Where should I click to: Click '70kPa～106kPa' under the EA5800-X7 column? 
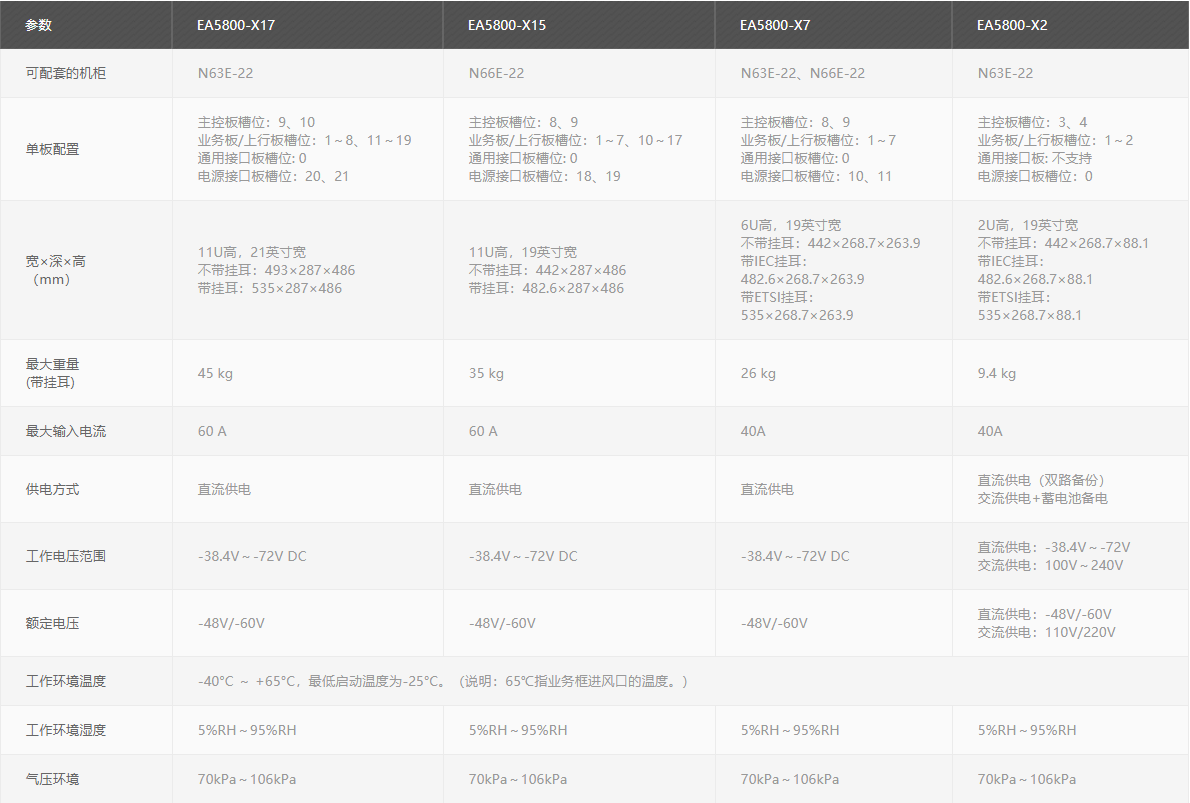[790, 779]
